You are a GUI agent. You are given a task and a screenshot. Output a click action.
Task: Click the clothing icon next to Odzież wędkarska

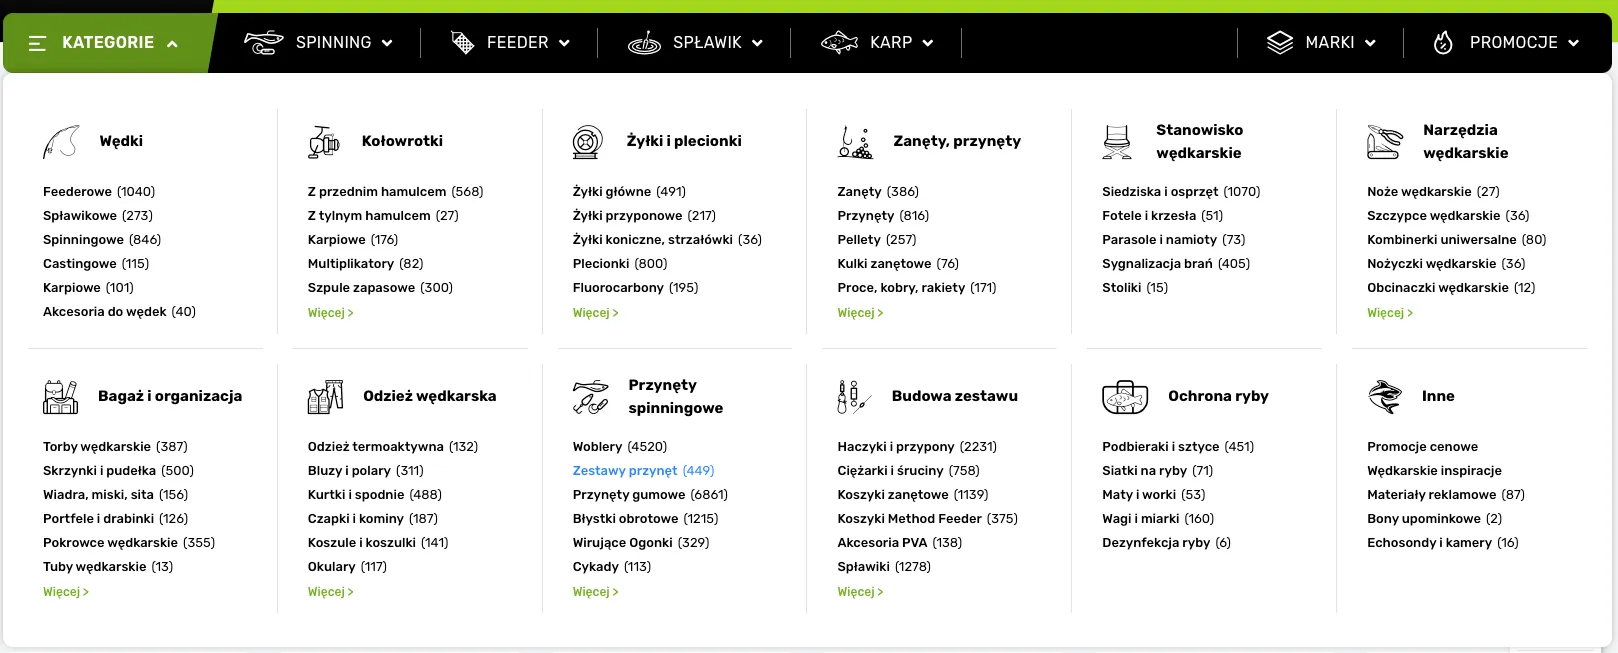[325, 397]
